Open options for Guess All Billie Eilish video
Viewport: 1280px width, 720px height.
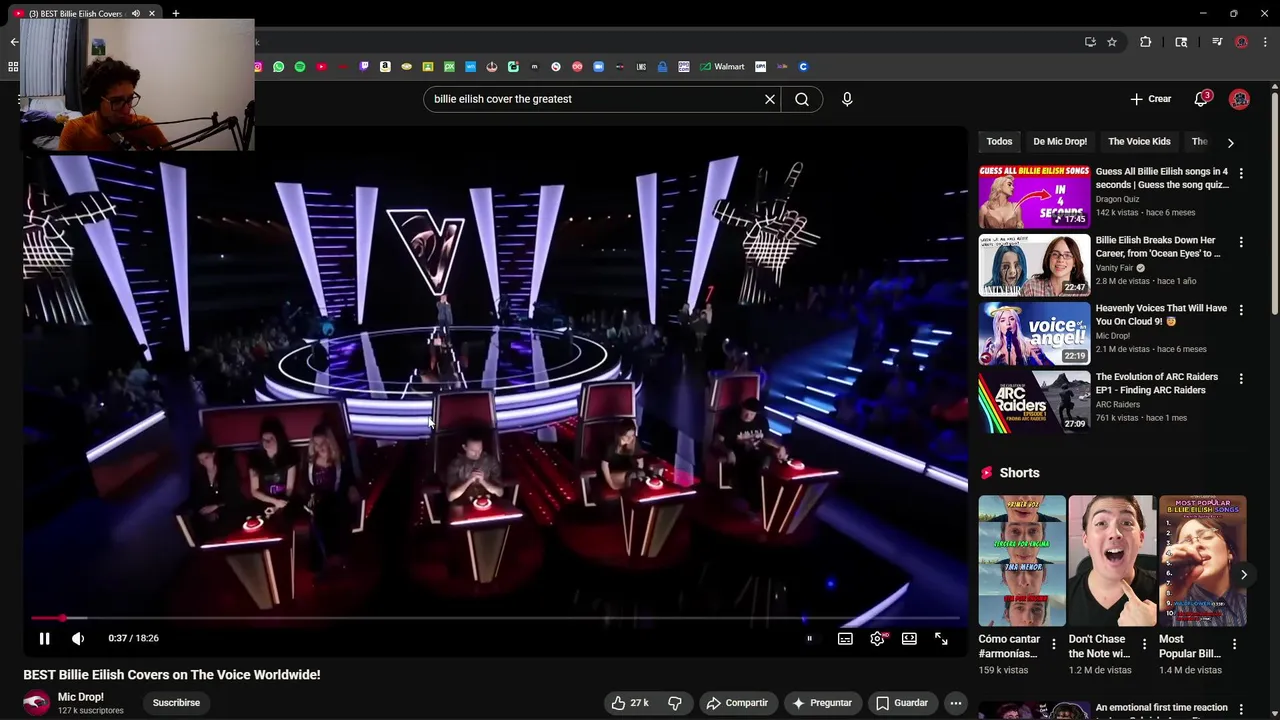(x=1241, y=174)
